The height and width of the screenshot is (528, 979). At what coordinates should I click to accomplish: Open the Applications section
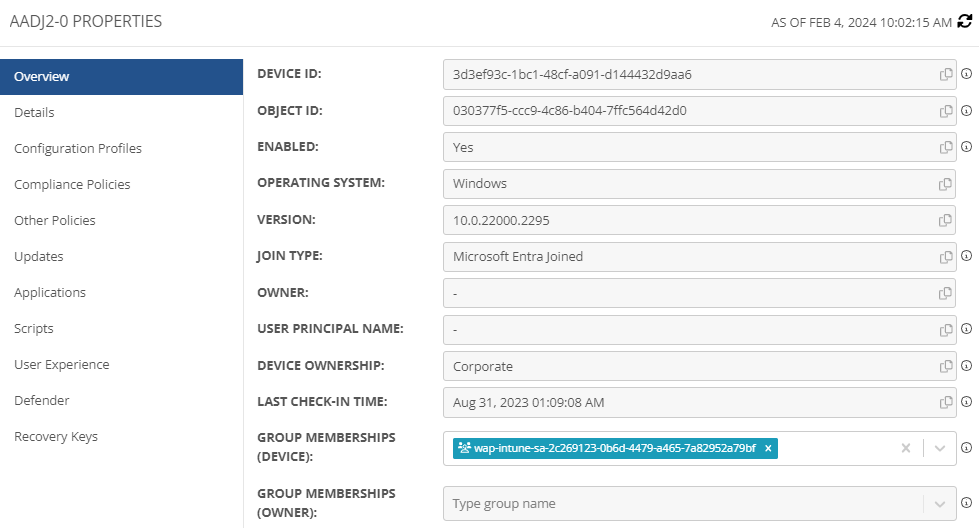pyautogui.click(x=50, y=293)
